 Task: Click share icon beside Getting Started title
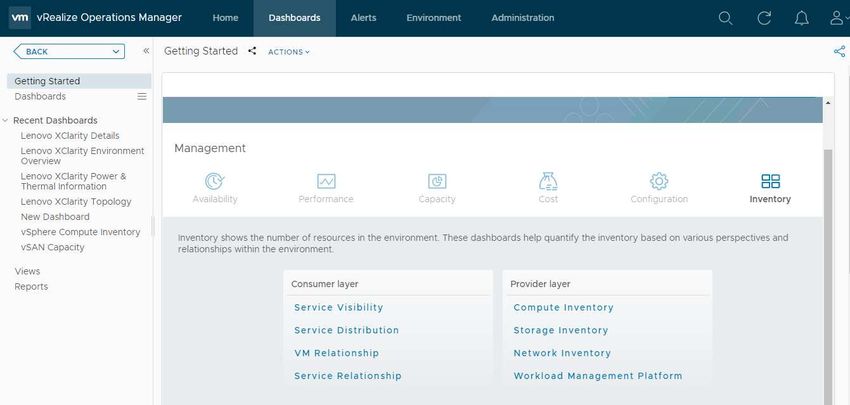click(252, 51)
